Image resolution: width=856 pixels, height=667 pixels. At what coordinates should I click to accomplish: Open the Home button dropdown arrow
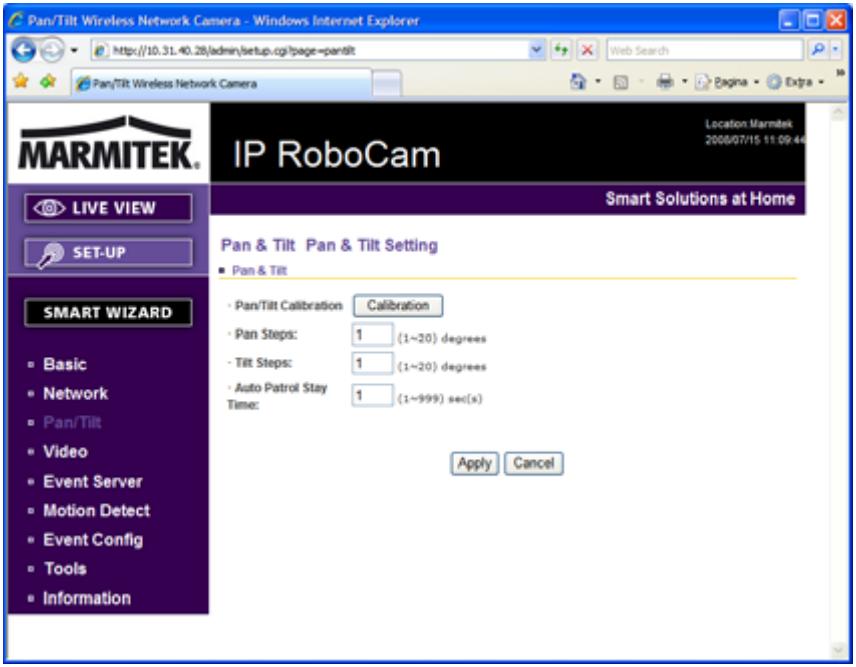[x=598, y=82]
